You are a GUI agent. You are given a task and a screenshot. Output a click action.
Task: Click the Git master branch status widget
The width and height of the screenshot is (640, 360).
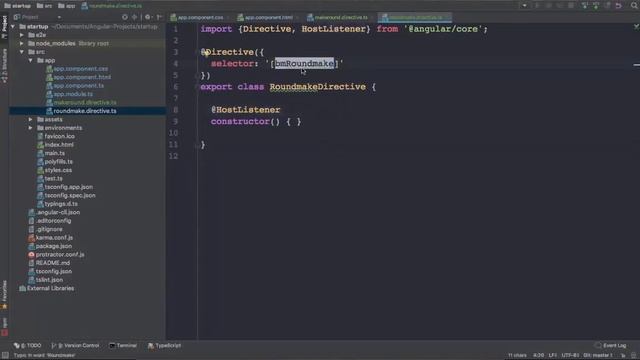599,356
